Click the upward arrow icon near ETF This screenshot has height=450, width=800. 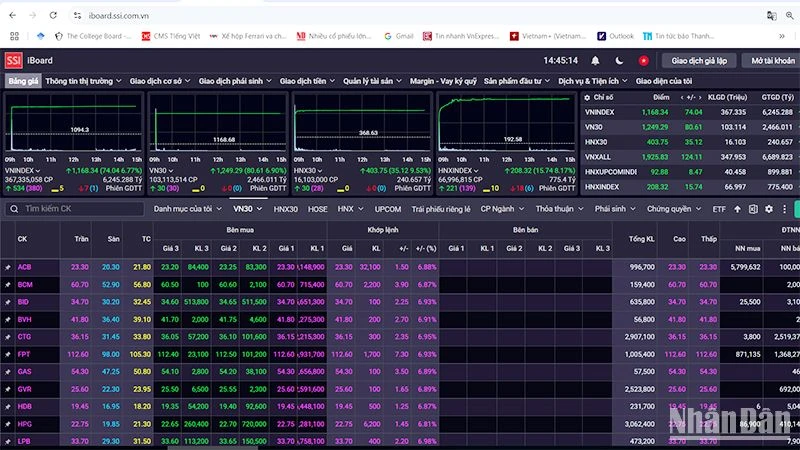737,209
